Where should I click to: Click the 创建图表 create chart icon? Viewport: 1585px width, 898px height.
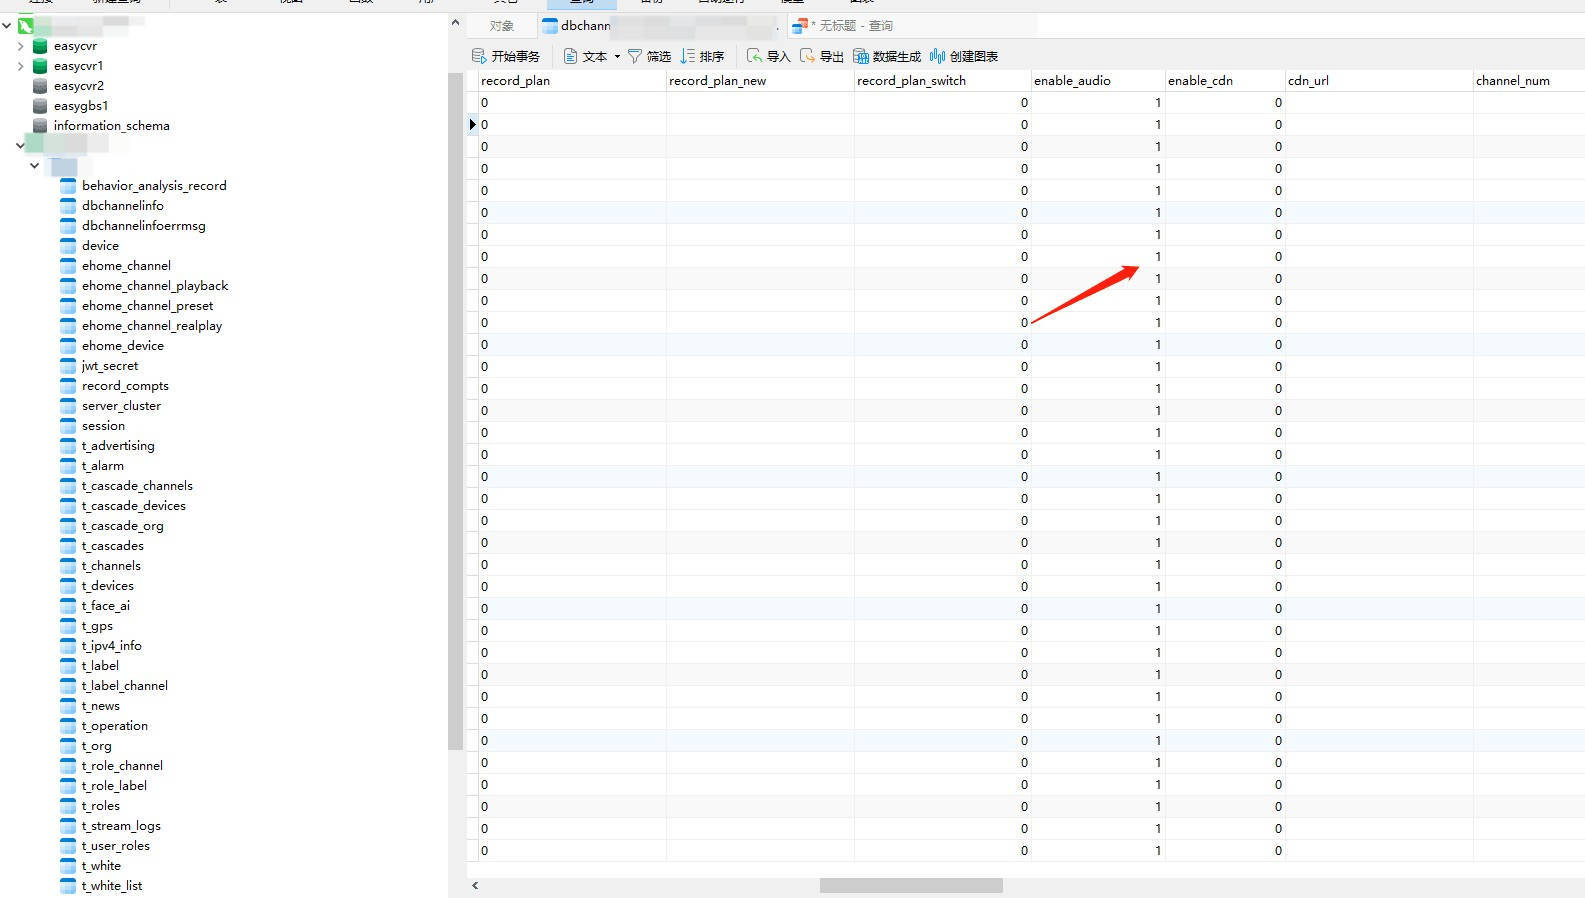pos(937,56)
